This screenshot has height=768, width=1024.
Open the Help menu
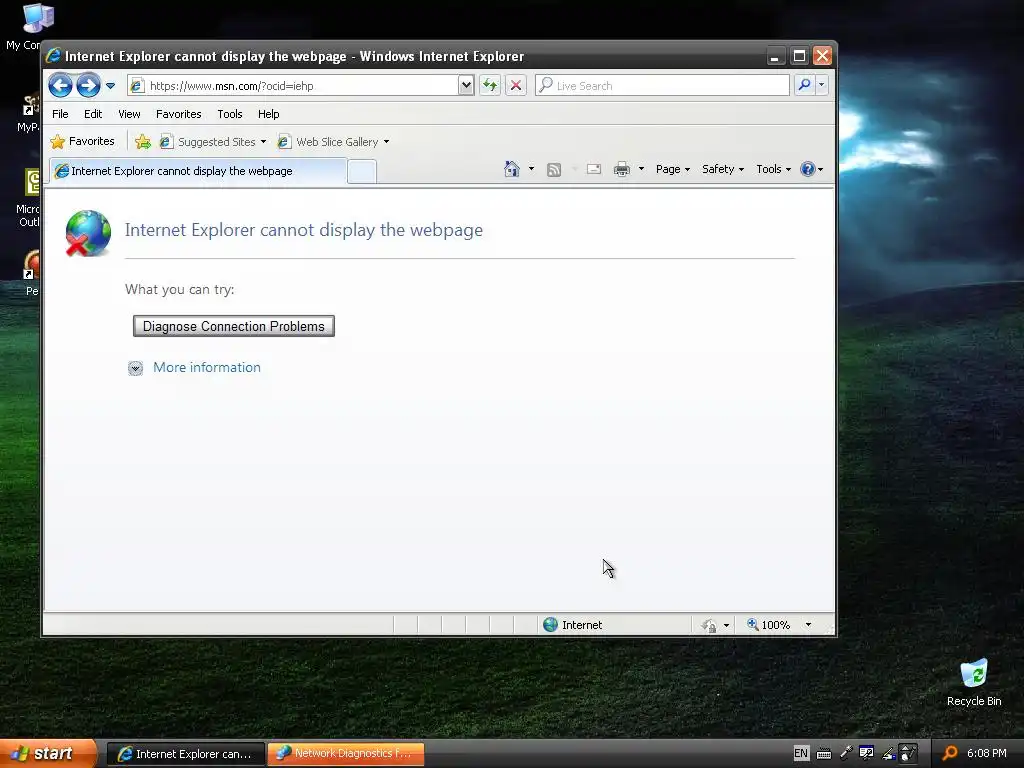pyautogui.click(x=268, y=114)
